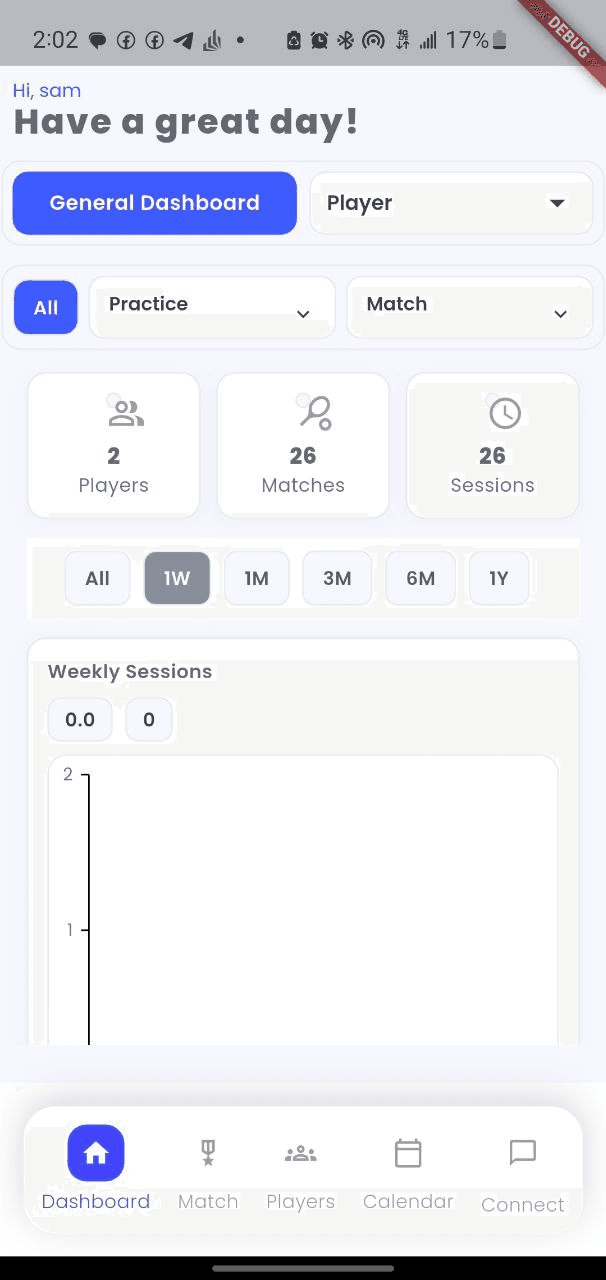Tap the 26 Matches statistics card
Viewport: 606px width, 1280px height.
coord(303,445)
